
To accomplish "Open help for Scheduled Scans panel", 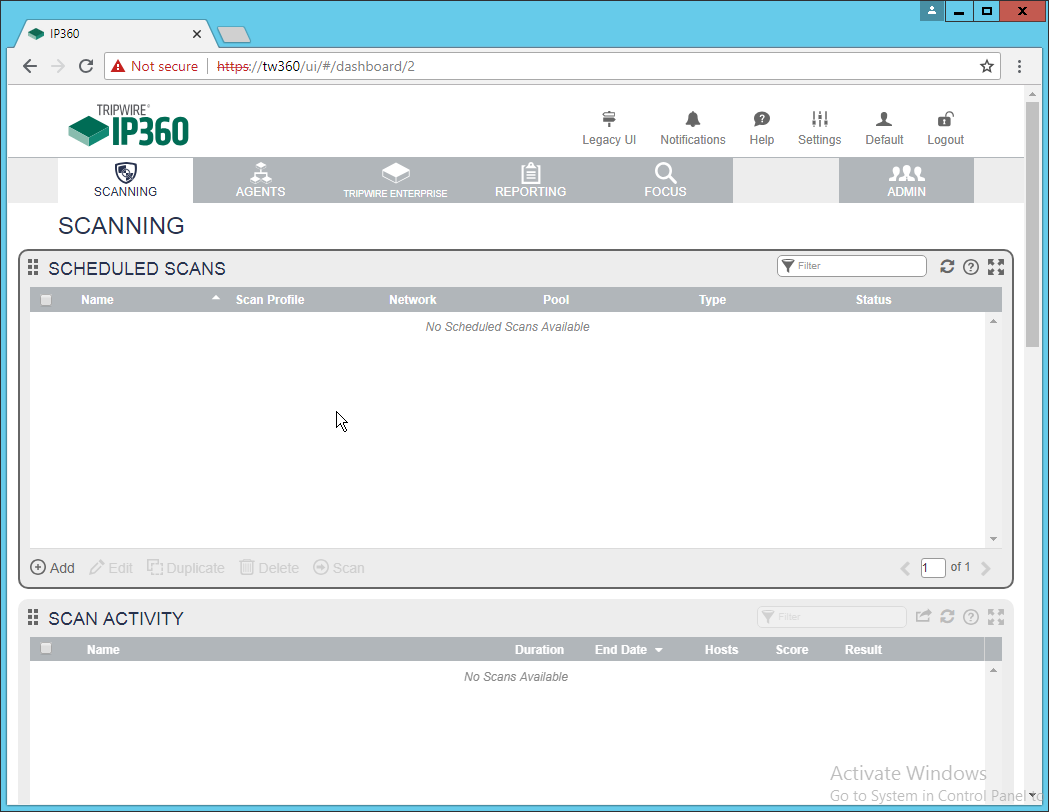I will 971,267.
